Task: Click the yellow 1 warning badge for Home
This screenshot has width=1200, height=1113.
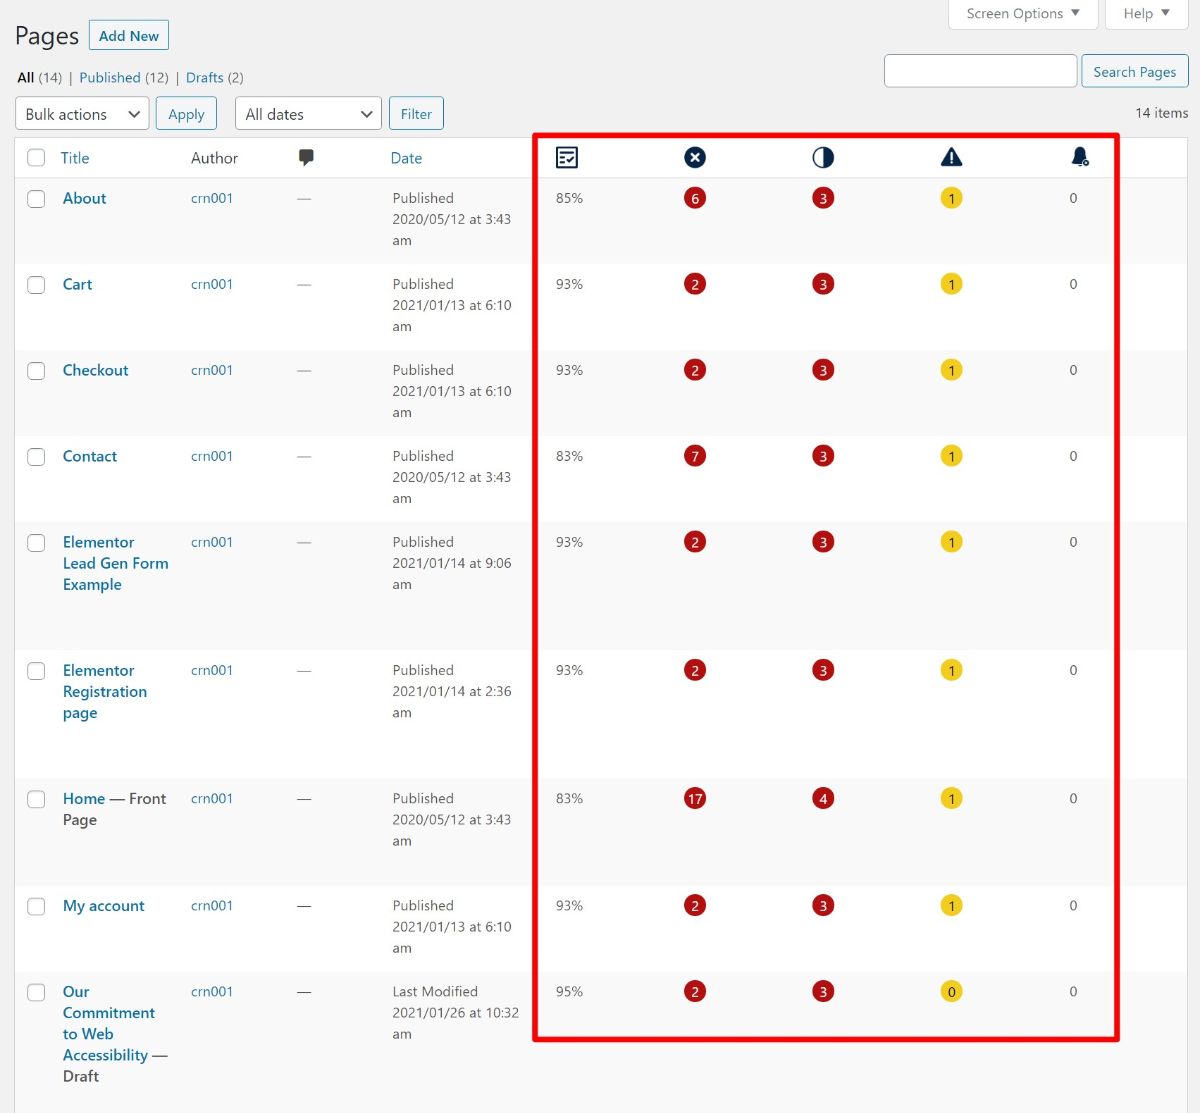Action: [951, 798]
